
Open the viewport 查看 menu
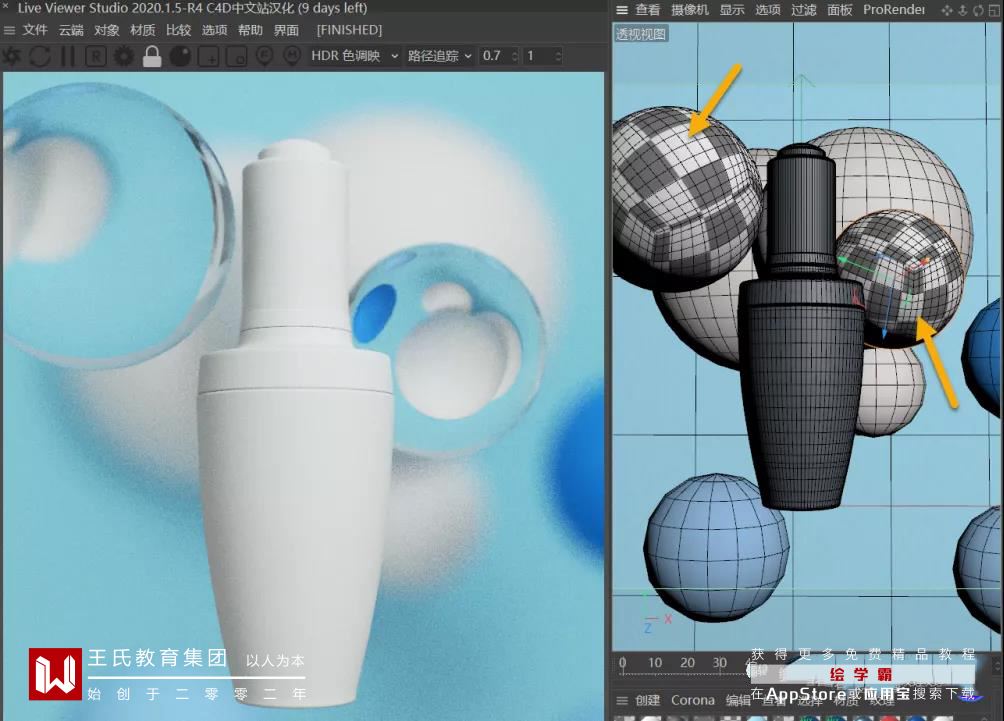[x=647, y=10]
